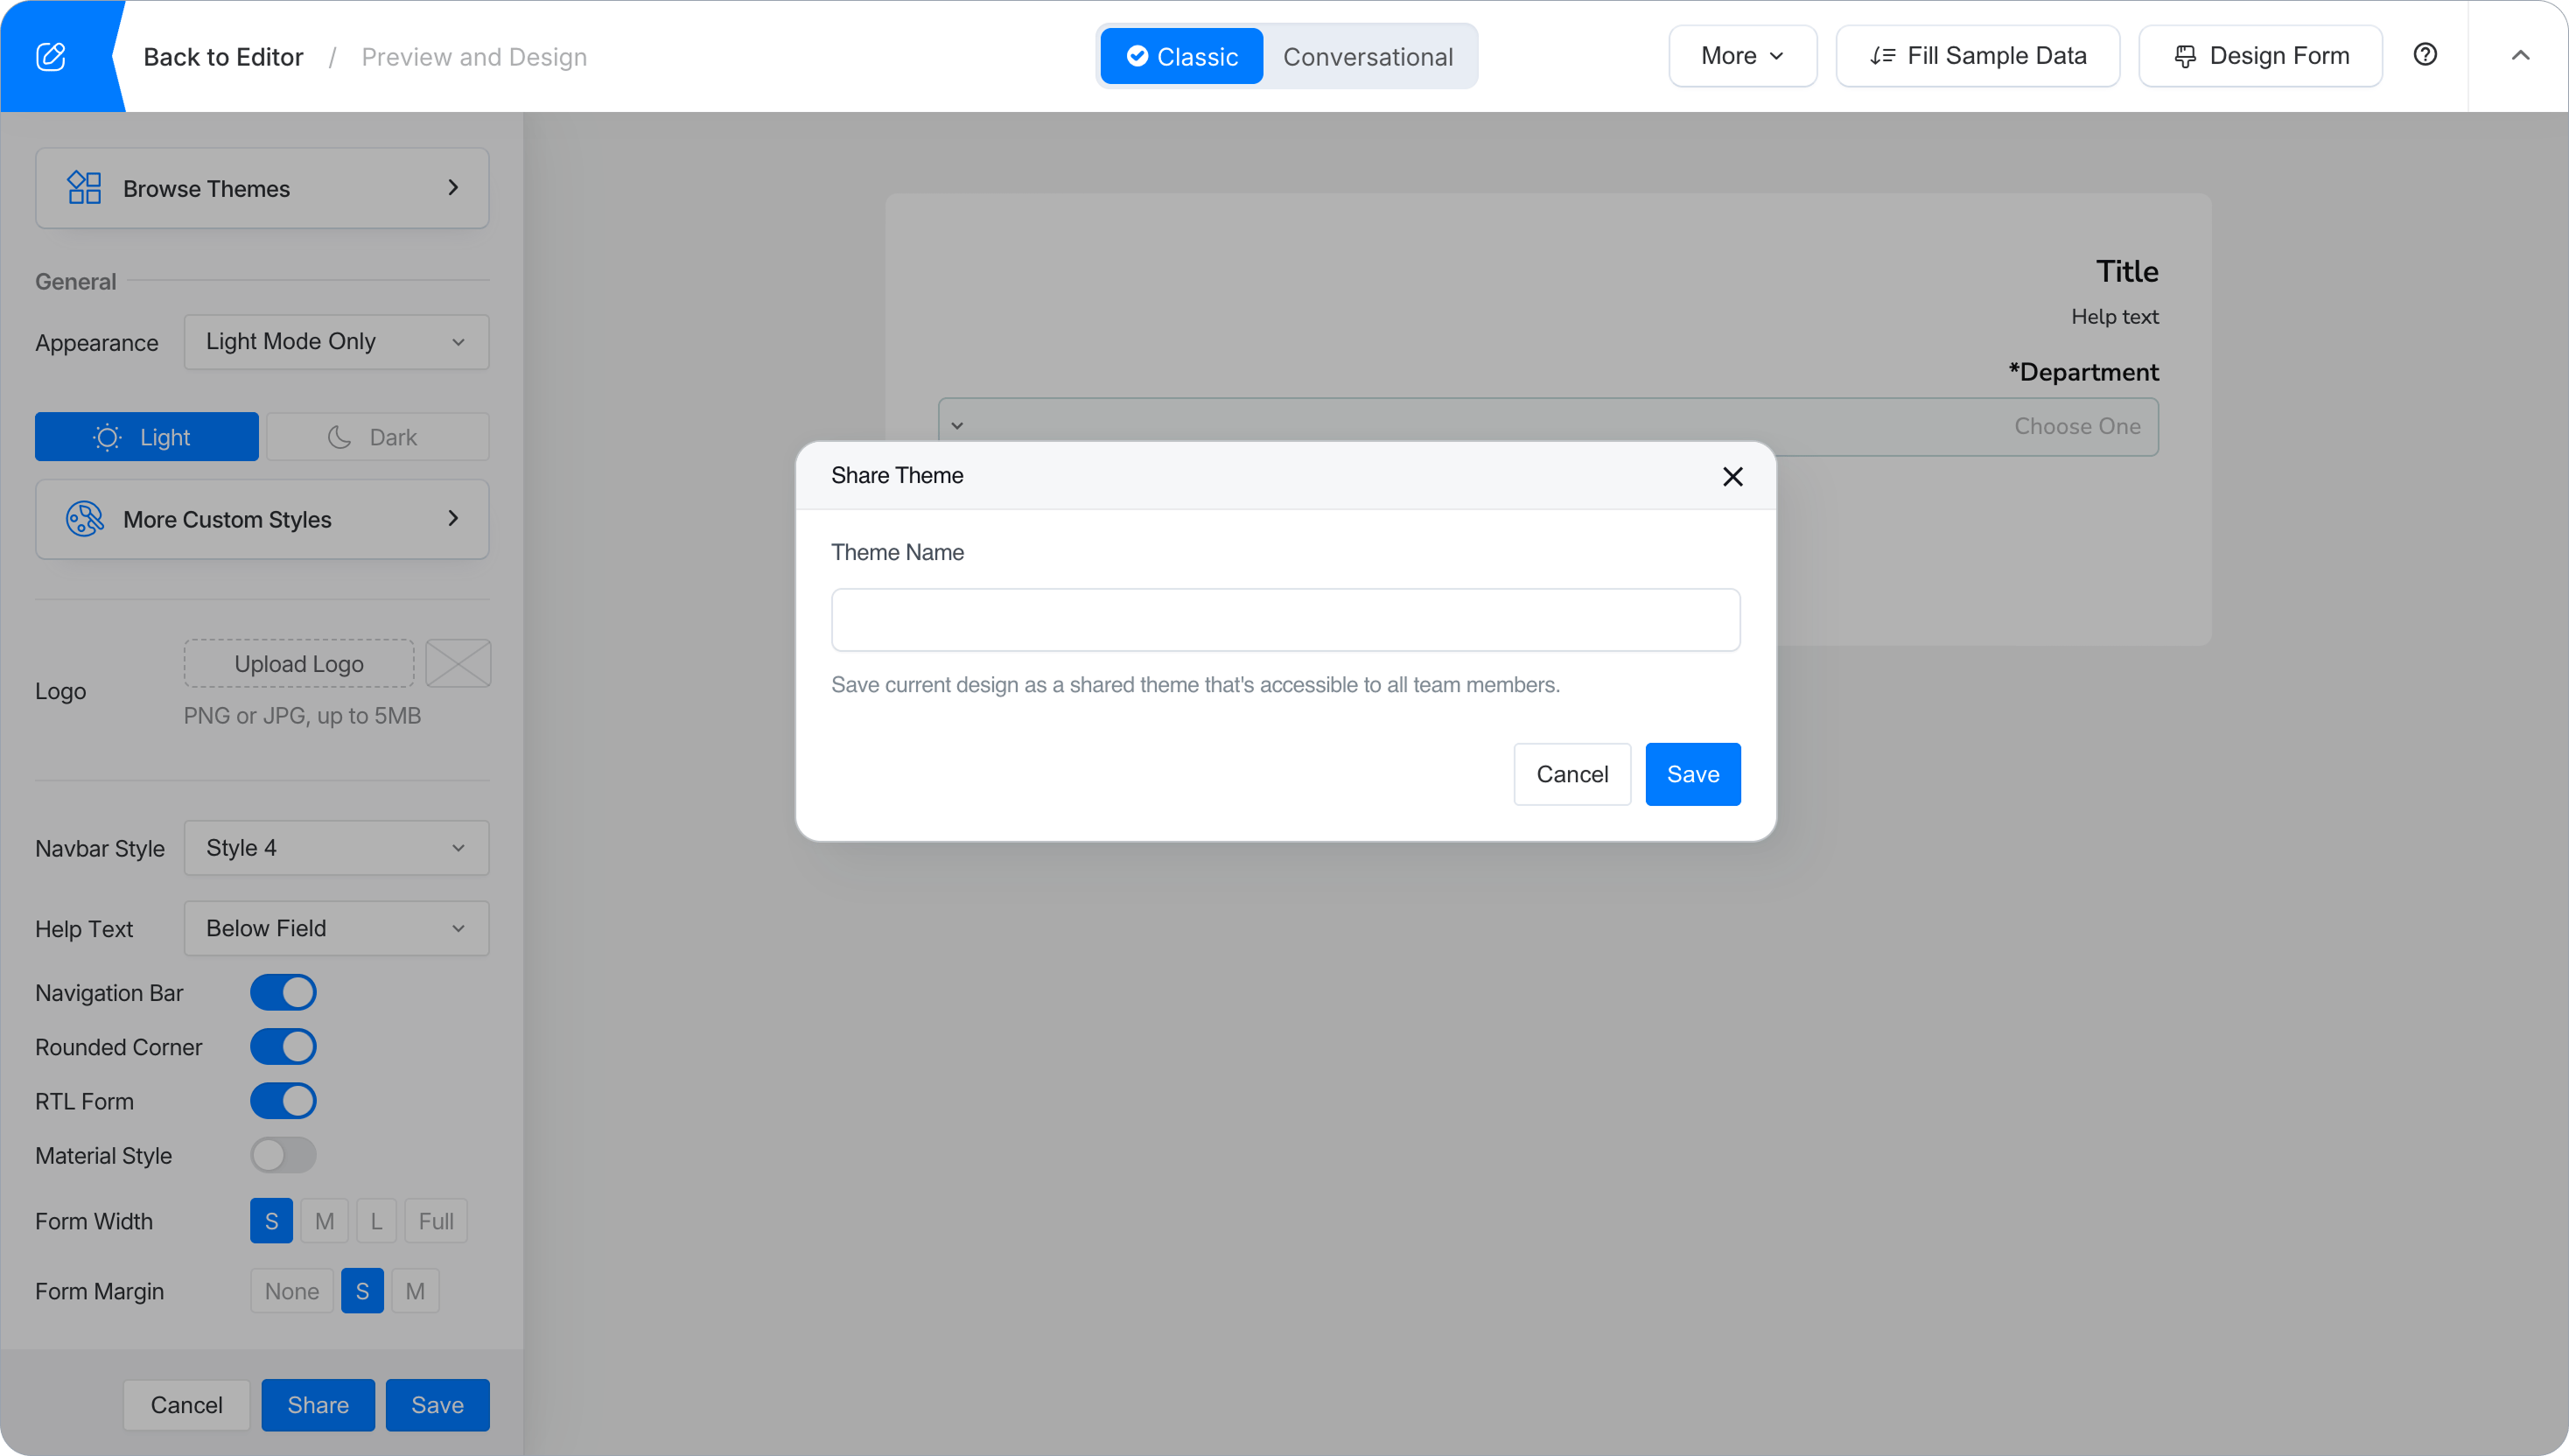Set Form Margin to M

415,1291
